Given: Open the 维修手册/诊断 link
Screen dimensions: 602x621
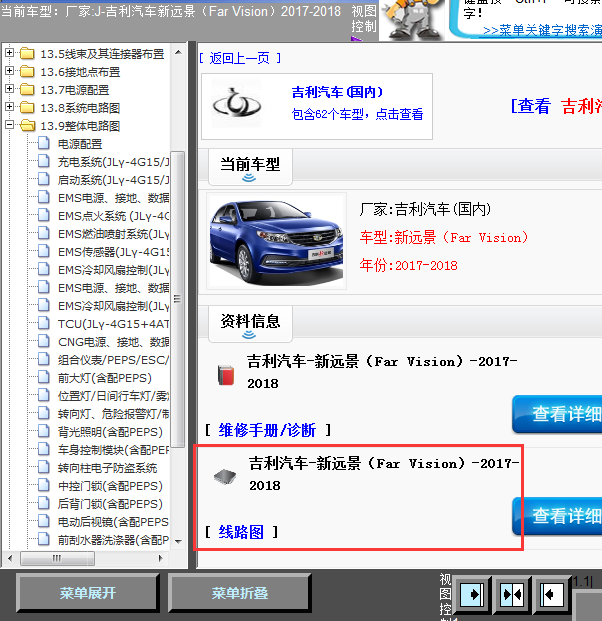Looking at the screenshot, I should point(267,430).
